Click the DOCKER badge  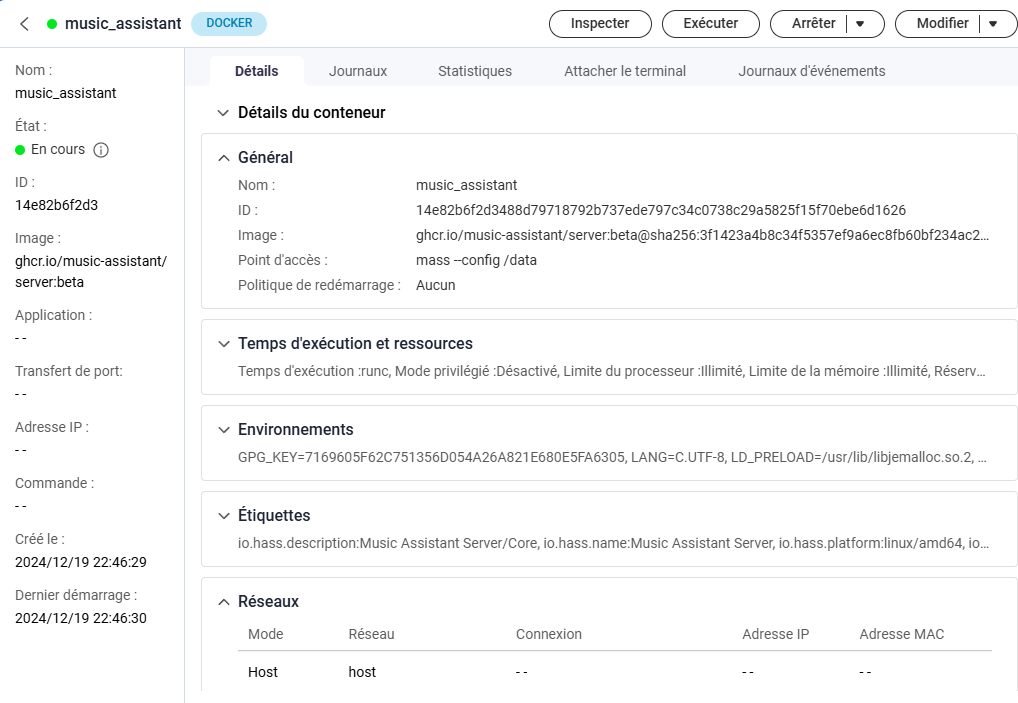tap(229, 23)
